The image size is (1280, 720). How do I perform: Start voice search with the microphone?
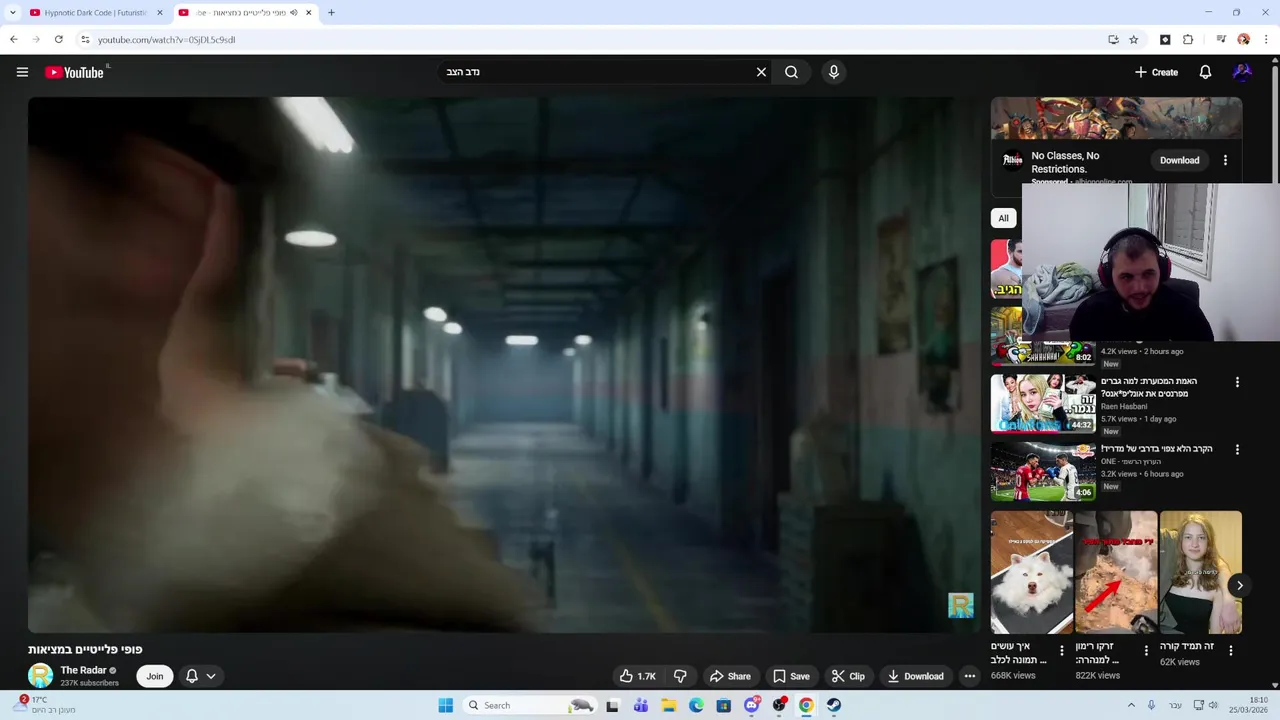click(x=834, y=72)
